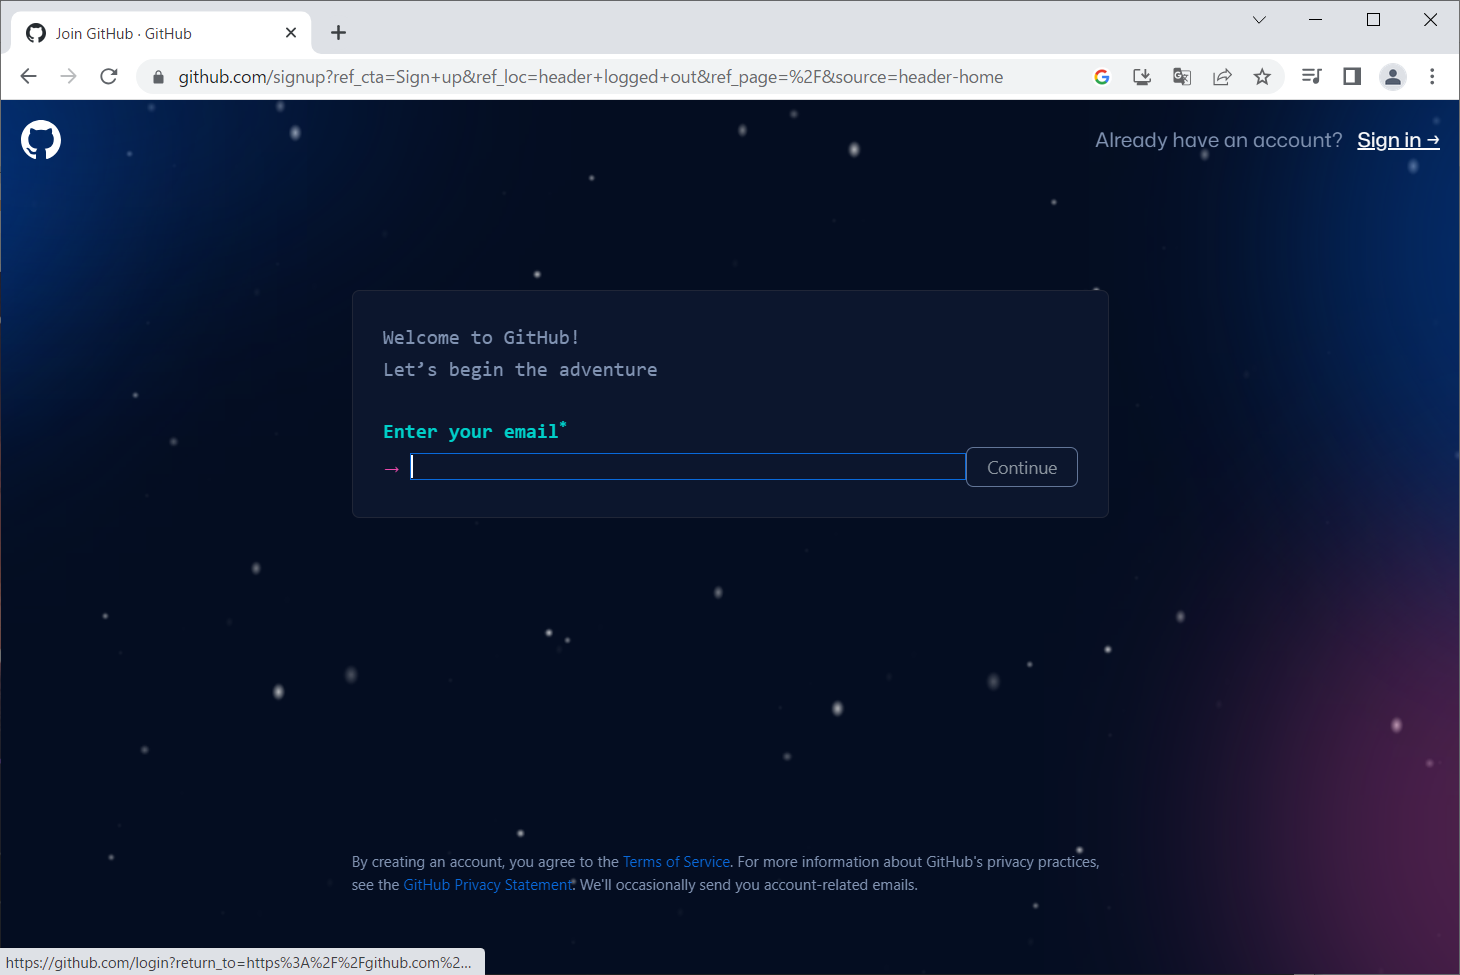Focus the email input field
Screen dimensions: 1460x975
tap(687, 467)
